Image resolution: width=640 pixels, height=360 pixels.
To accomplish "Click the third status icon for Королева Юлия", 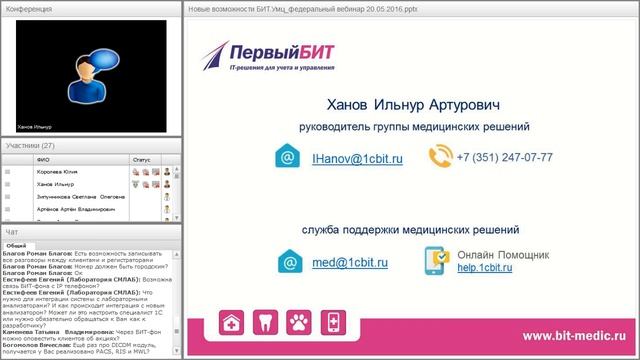I will click(156, 172).
